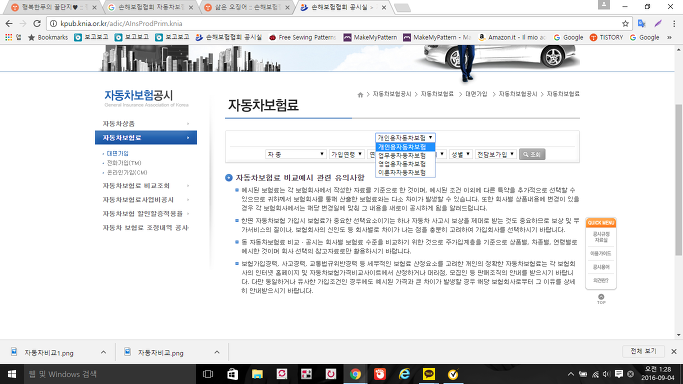
Task: Open the Bookmarks folder in bookmarks bar
Action: click(48, 37)
